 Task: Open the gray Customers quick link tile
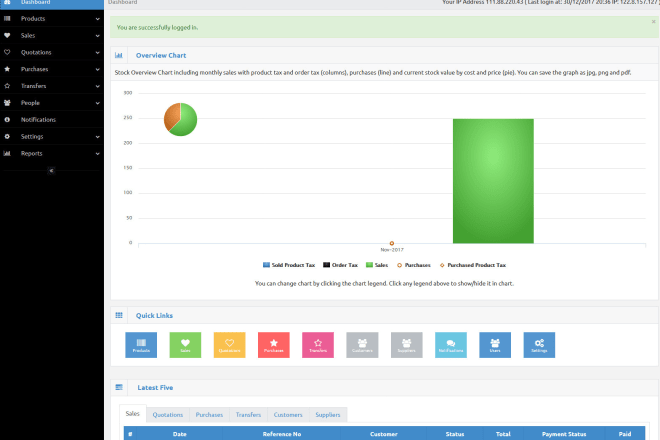(x=362, y=345)
